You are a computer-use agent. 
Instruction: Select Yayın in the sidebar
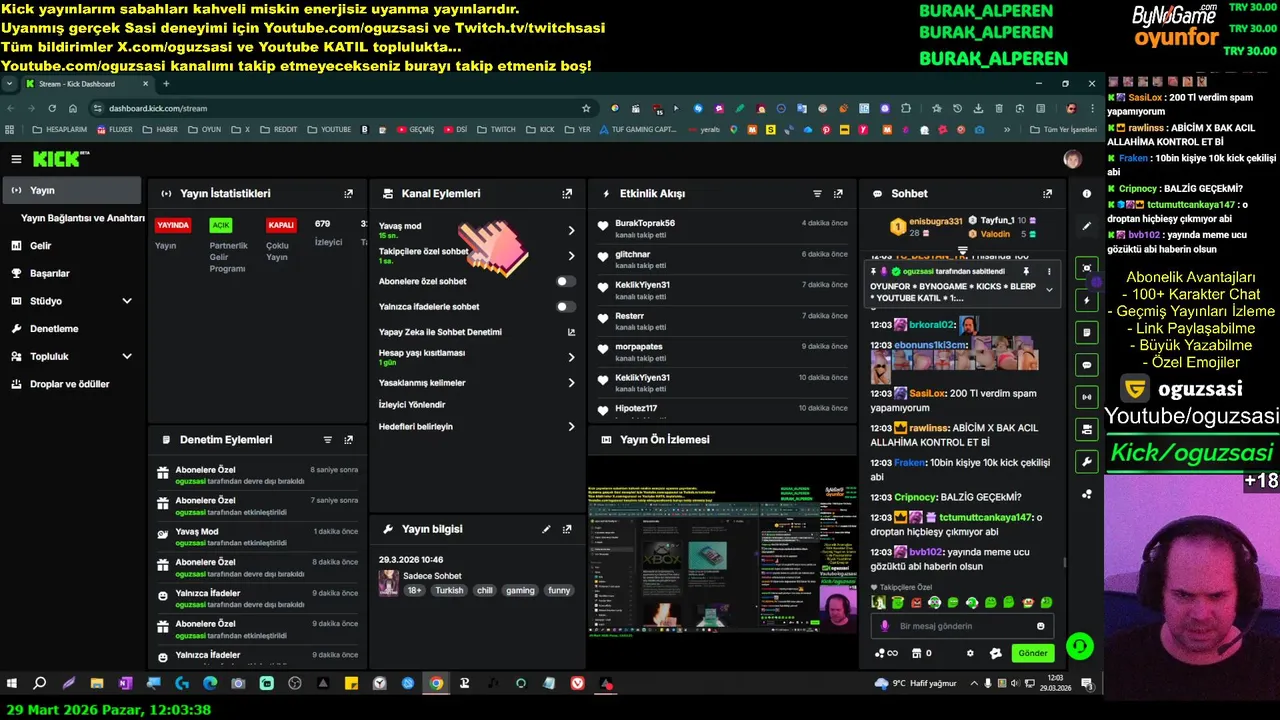71,190
